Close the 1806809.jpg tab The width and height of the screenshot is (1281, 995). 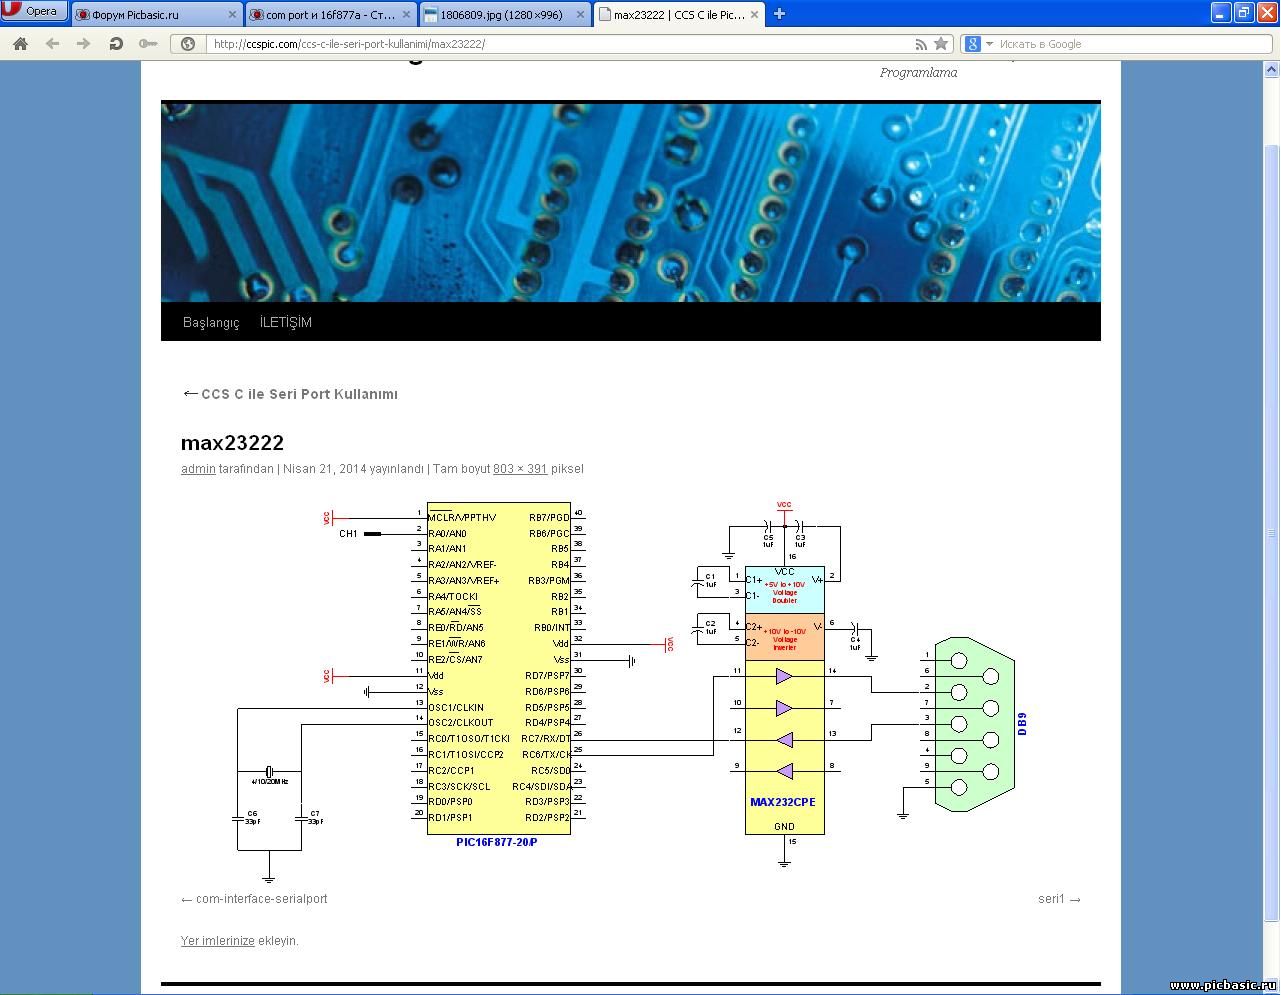coord(580,14)
